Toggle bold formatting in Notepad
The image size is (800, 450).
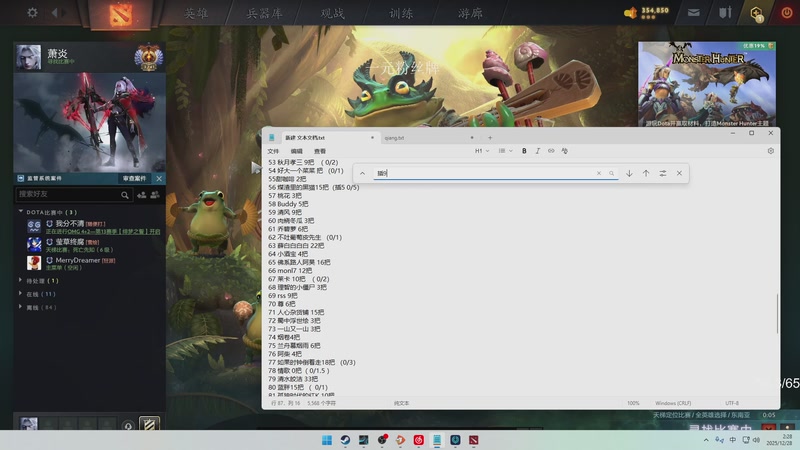pyautogui.click(x=524, y=151)
